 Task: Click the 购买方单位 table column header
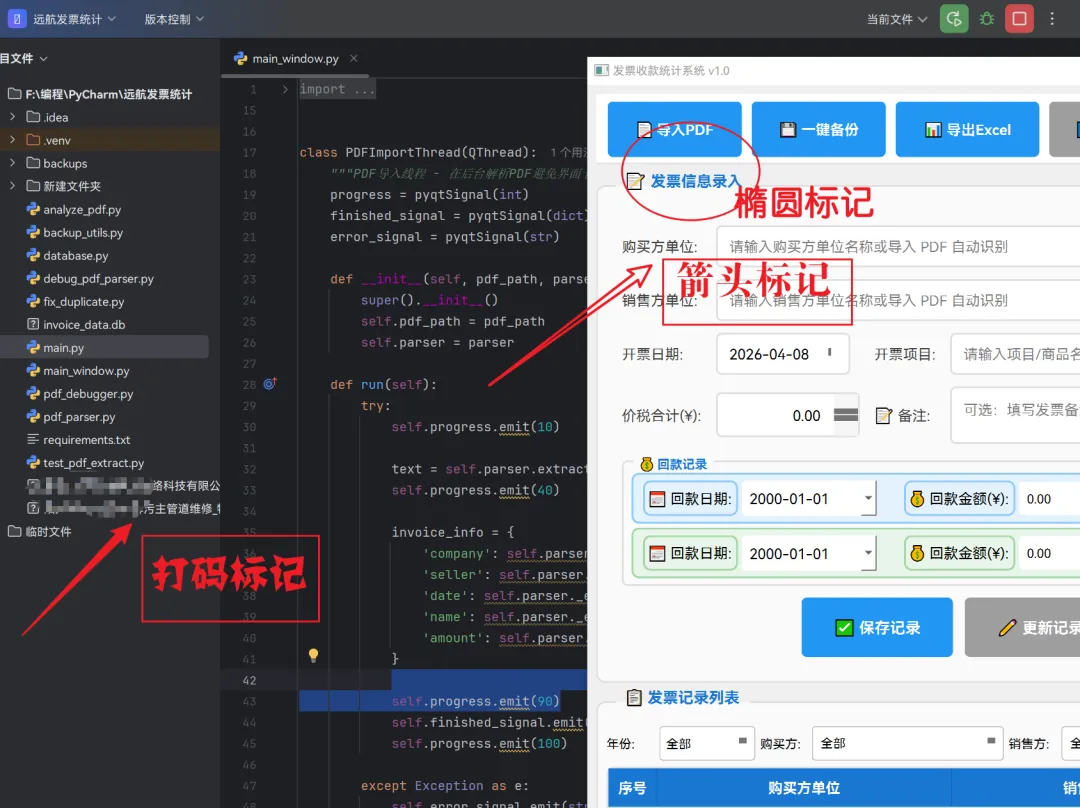(x=804, y=788)
